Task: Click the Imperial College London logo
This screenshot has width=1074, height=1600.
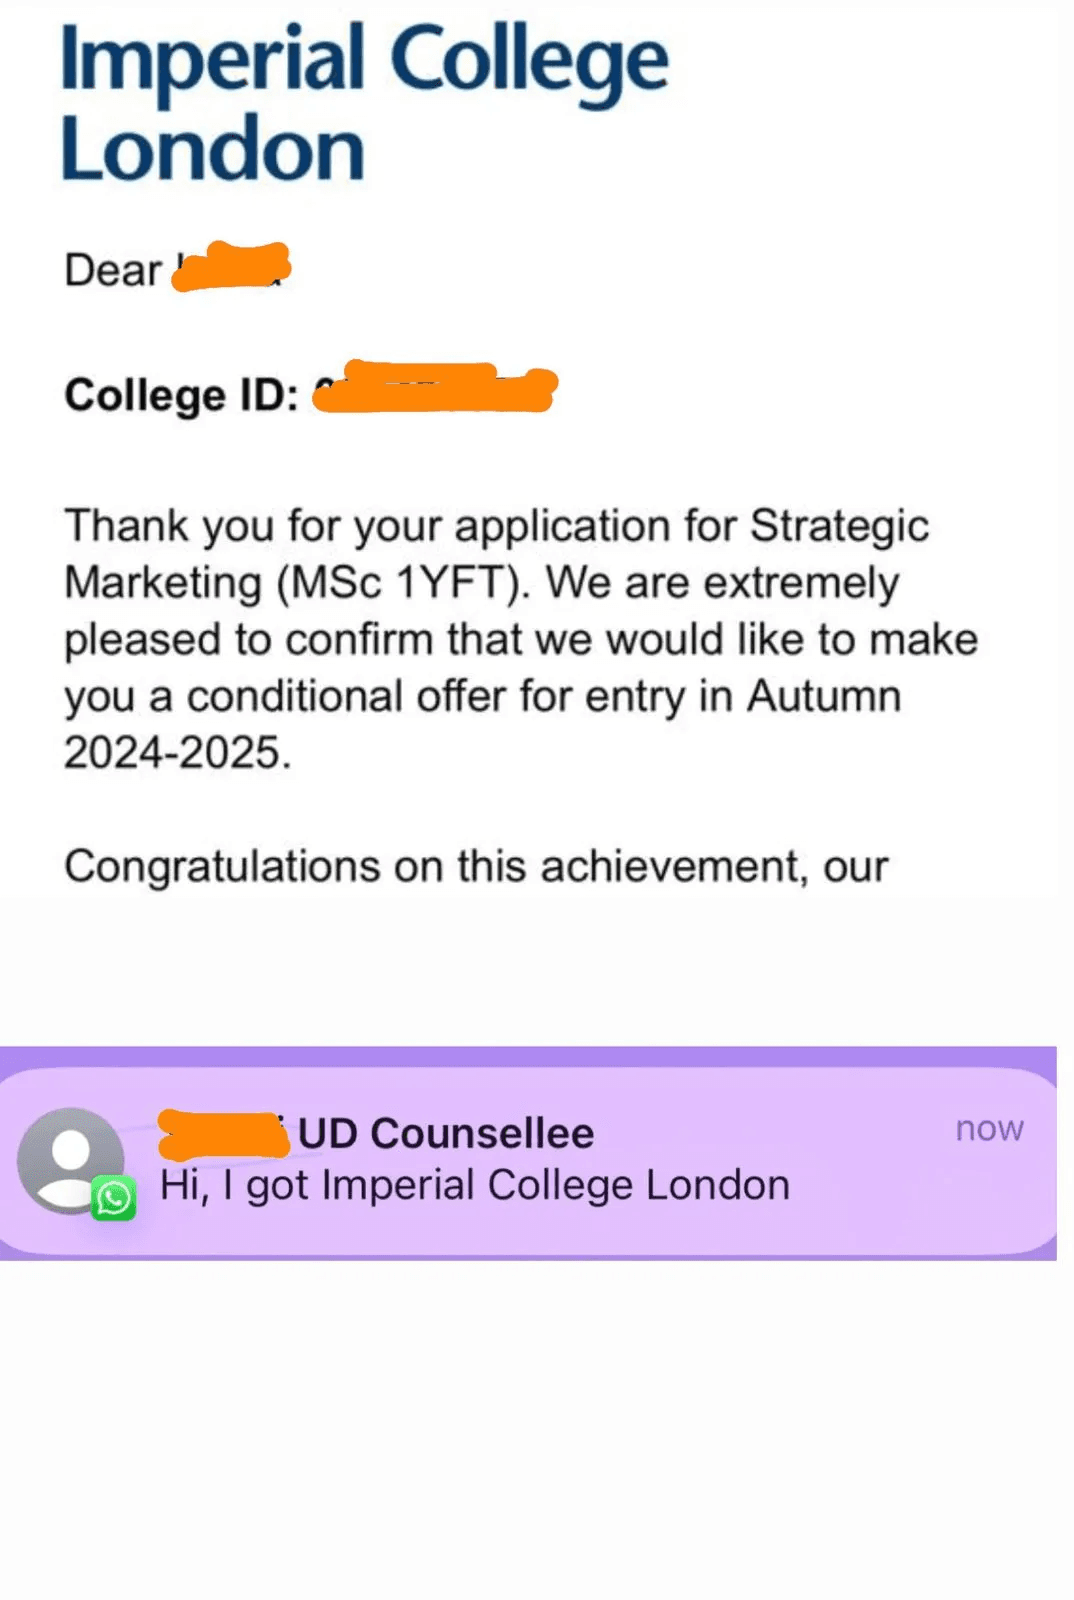Action: pos(364,103)
